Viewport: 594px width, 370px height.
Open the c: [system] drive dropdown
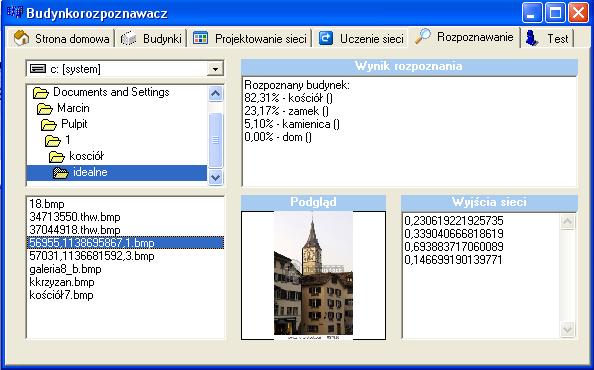point(215,69)
